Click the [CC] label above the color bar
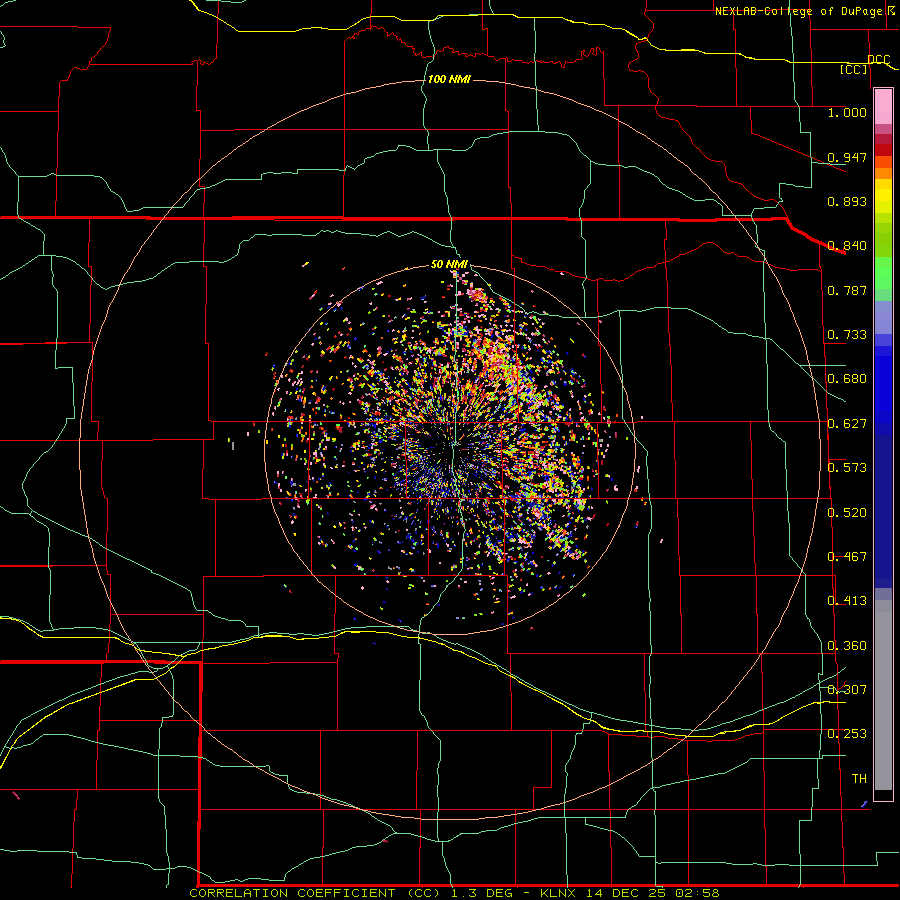Screen dimensions: 900x900 pyautogui.click(x=854, y=69)
